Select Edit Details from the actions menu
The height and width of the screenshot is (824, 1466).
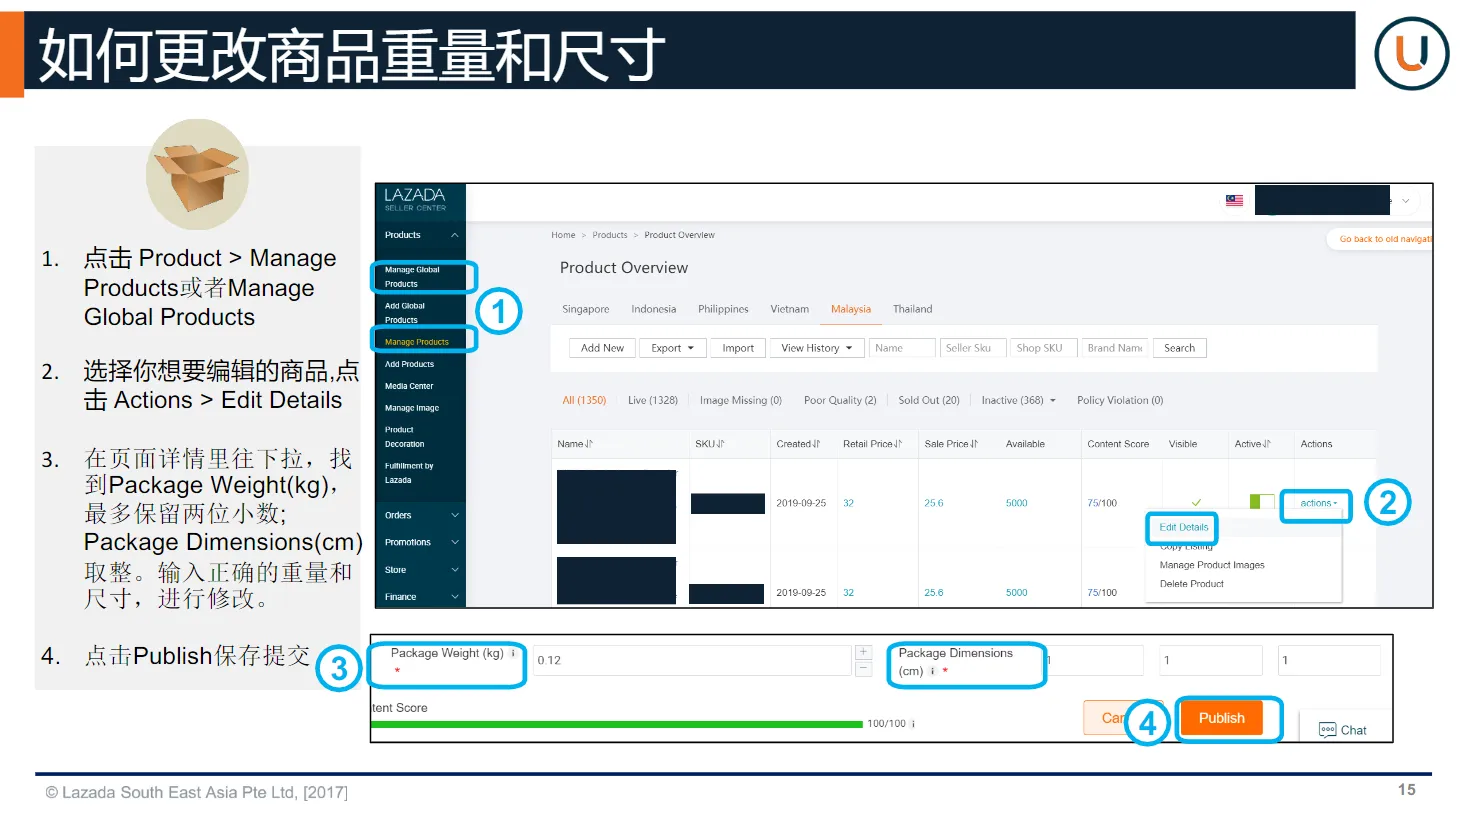pyautogui.click(x=1181, y=527)
